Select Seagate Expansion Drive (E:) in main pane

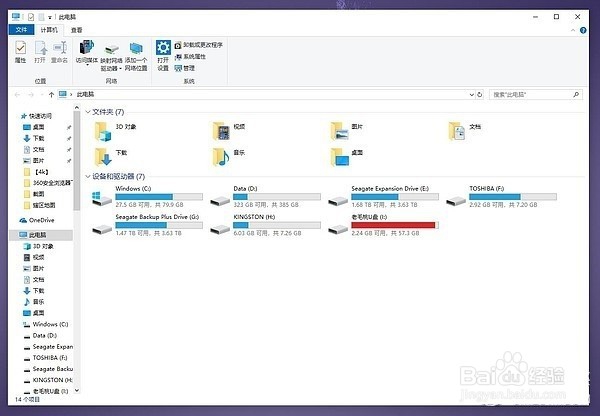384,197
